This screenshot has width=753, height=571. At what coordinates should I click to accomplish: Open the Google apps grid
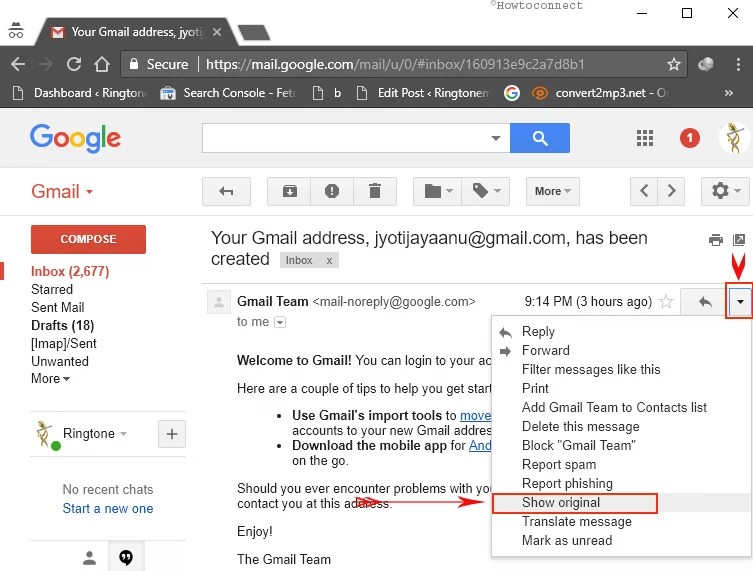tap(644, 138)
